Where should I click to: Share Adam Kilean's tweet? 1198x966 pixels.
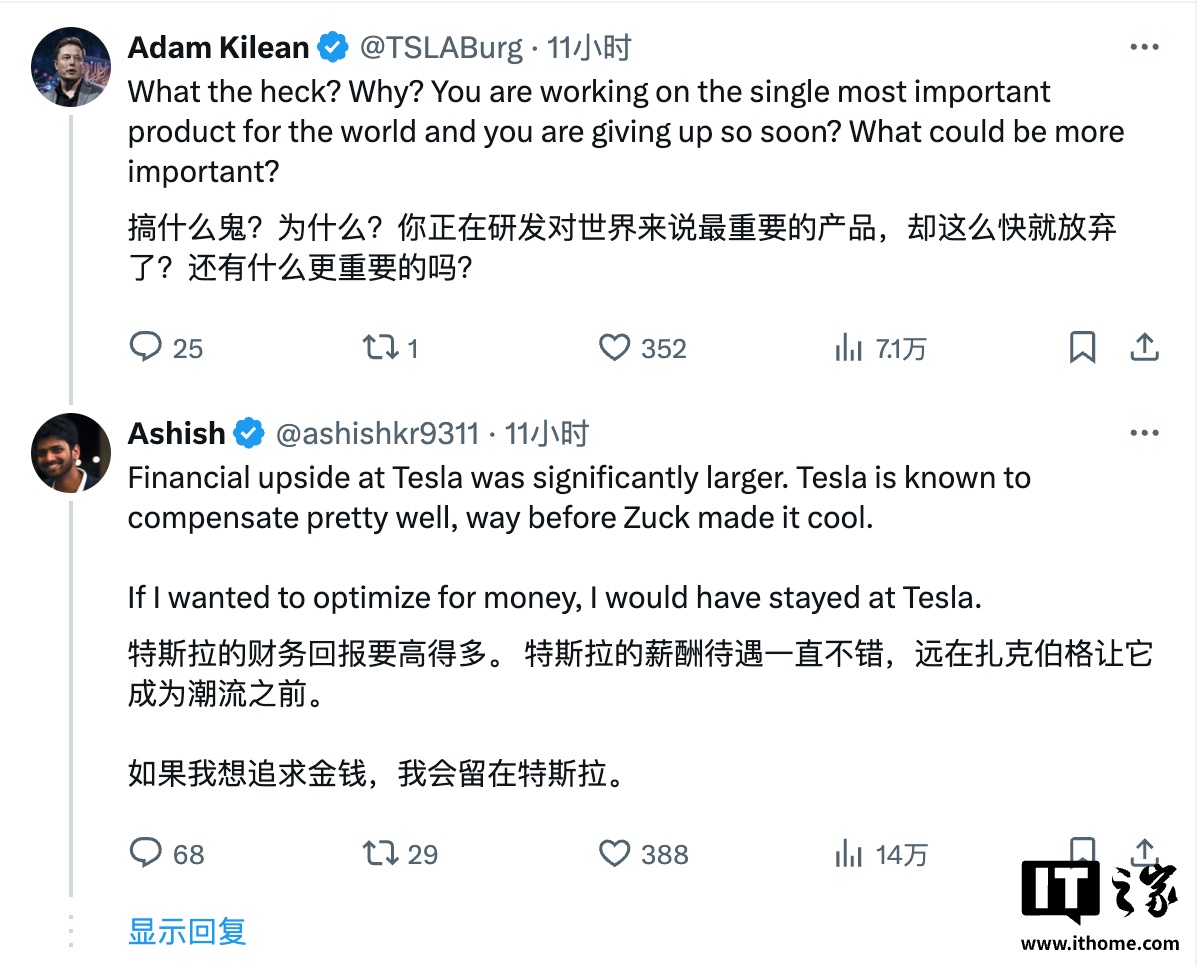point(1145,347)
